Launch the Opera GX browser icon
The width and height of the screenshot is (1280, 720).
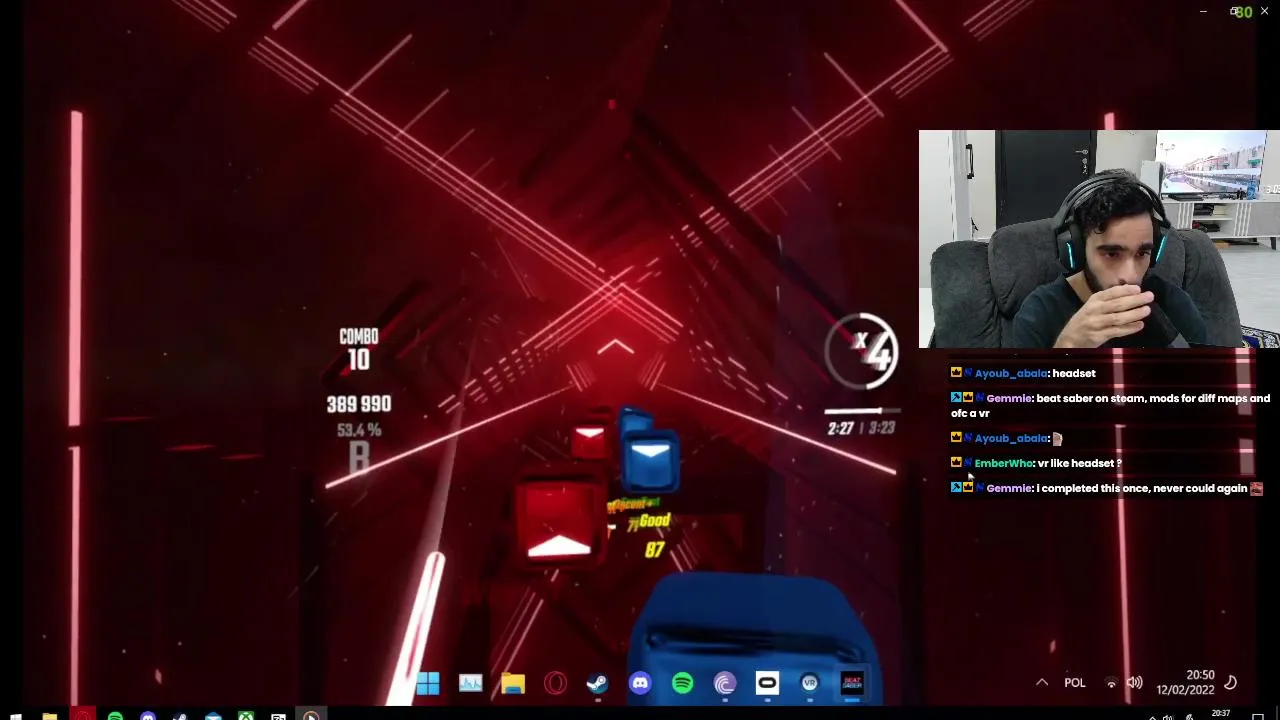pos(555,683)
